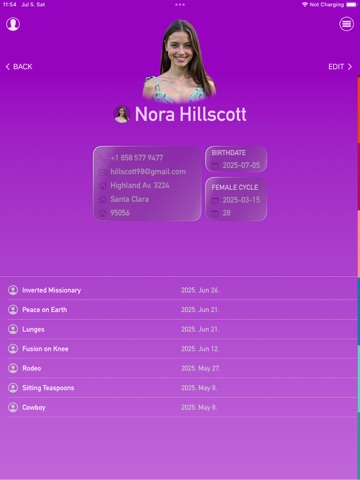Click the phone icon in contact card
Viewport: 360px width, 480px height.
pyautogui.click(x=103, y=158)
